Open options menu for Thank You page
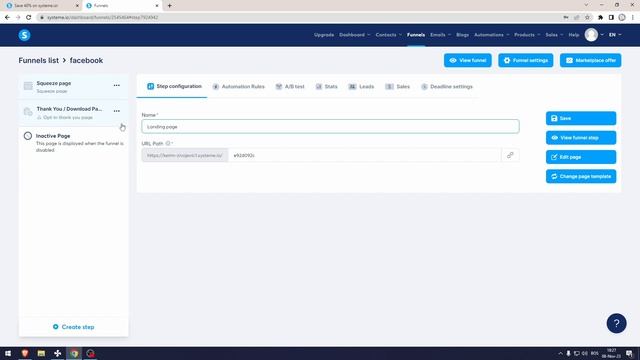Viewport: 640px width, 360px height. (x=117, y=111)
